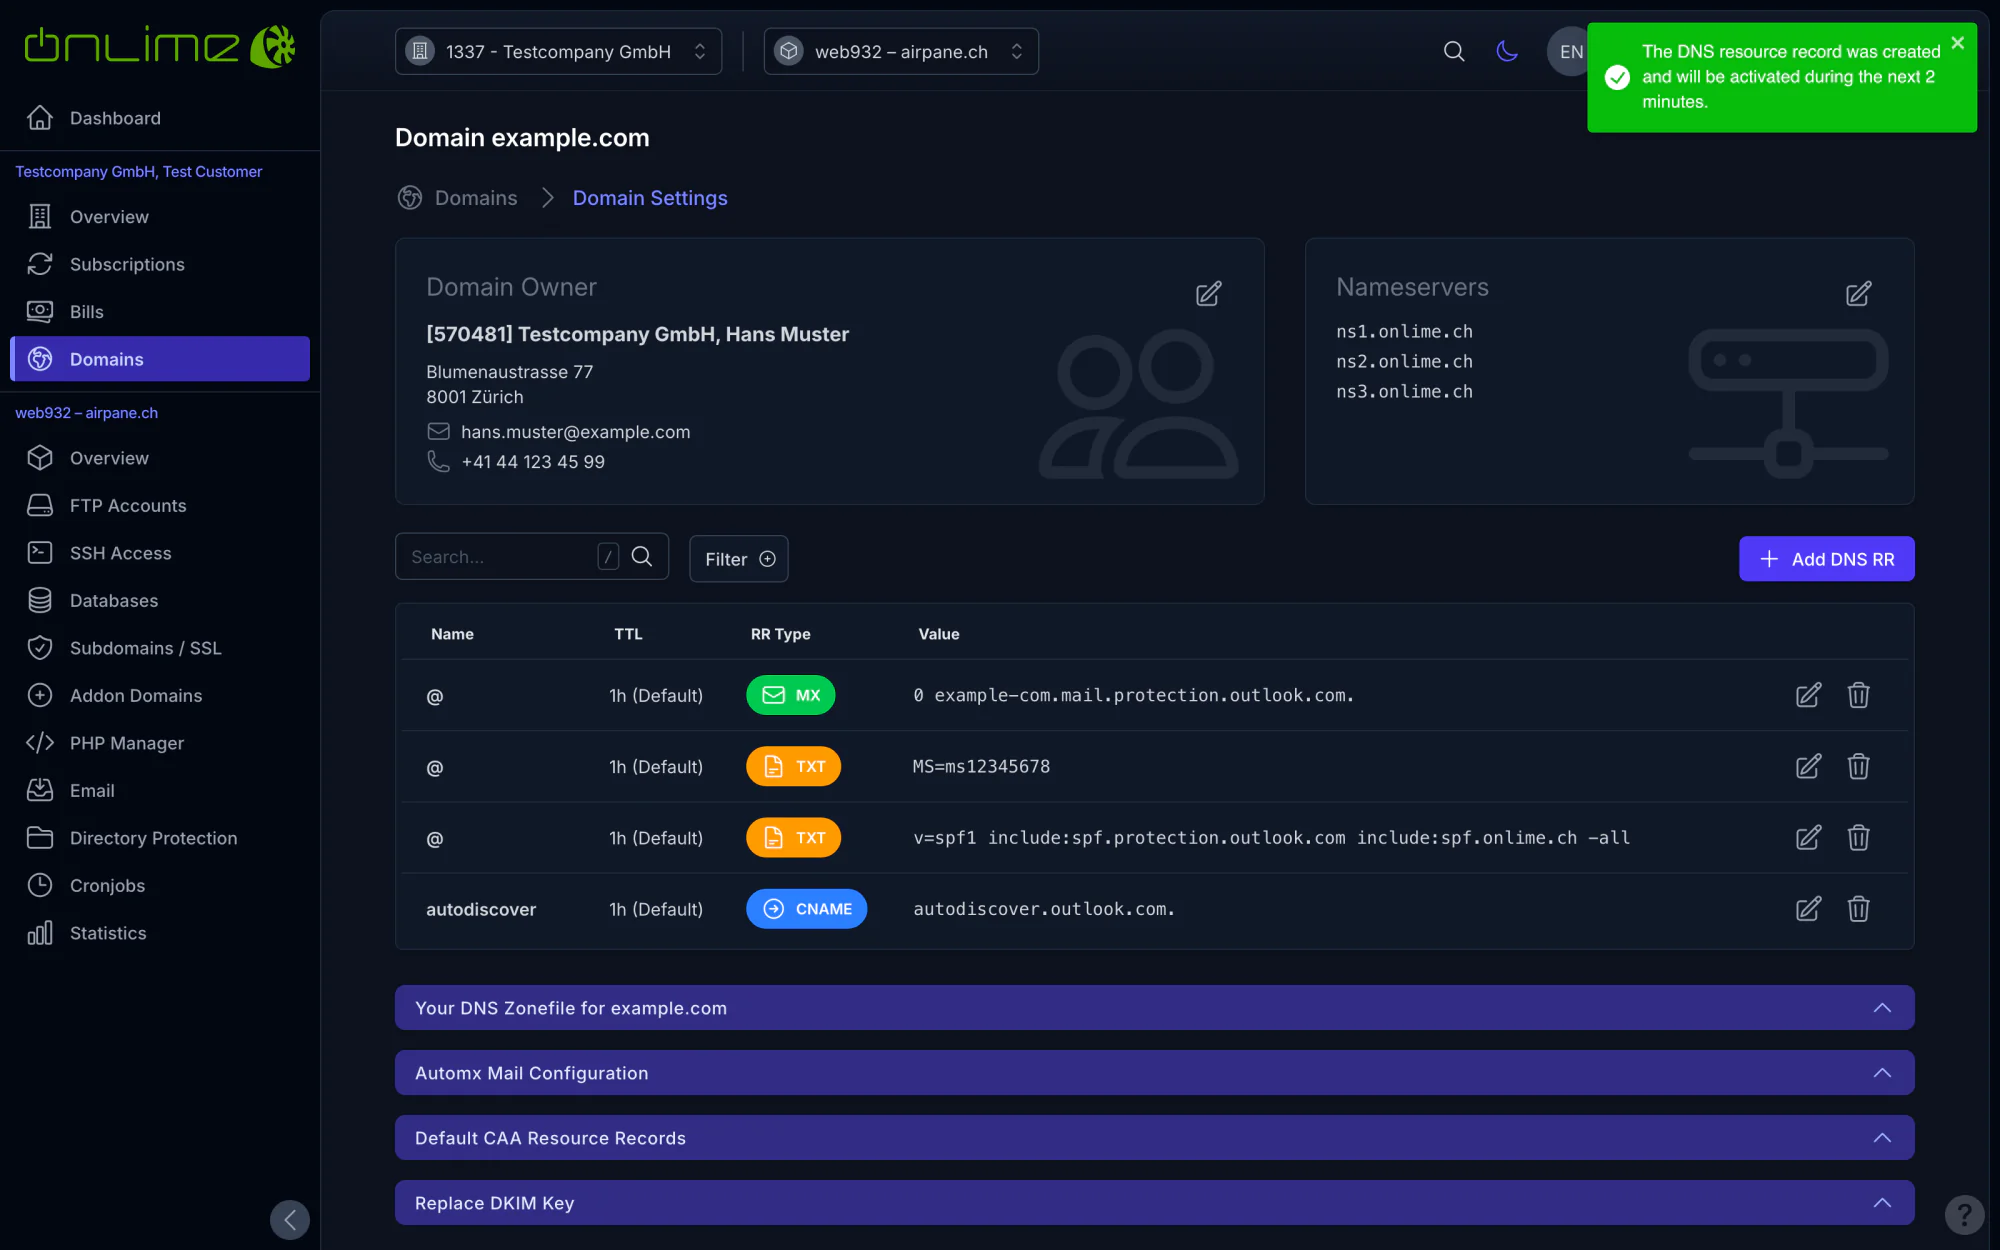Viewport: 2000px width, 1250px height.
Task: Open Statistics in the sidebar
Action: pos(160,933)
